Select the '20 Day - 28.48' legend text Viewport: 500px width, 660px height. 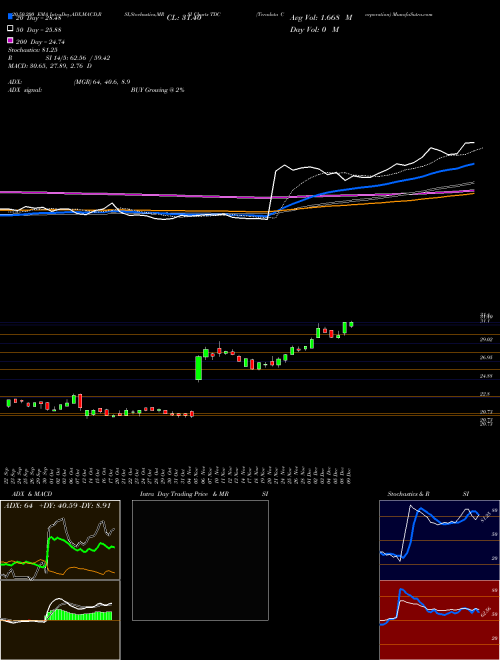point(39,18)
